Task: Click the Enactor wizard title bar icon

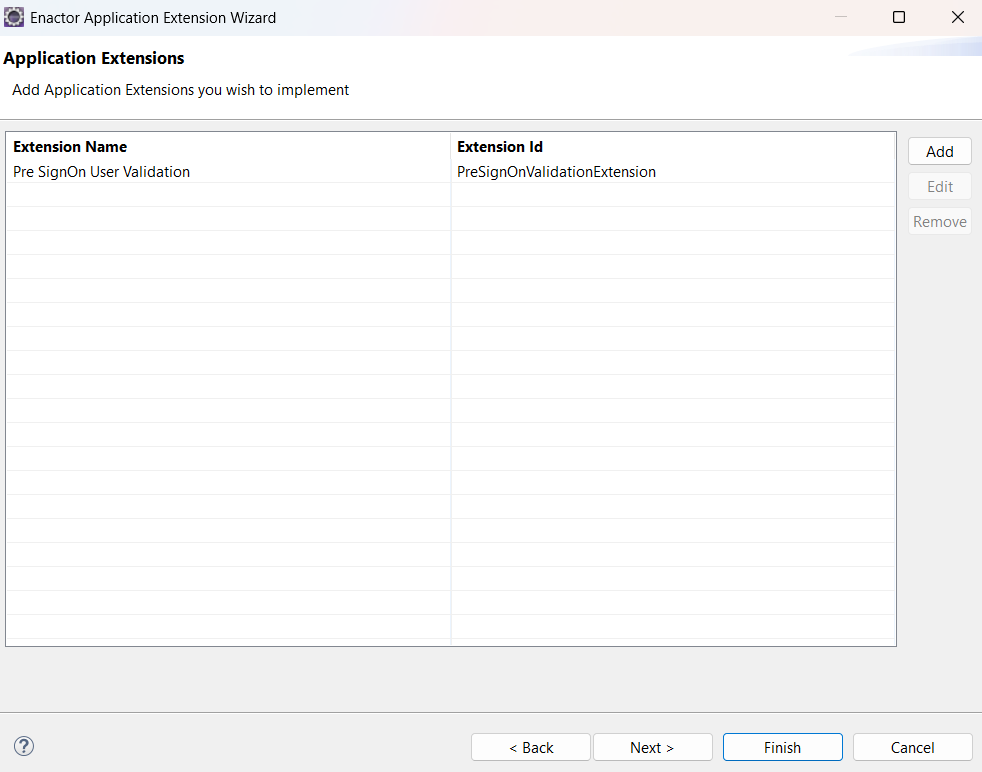Action: coord(15,17)
